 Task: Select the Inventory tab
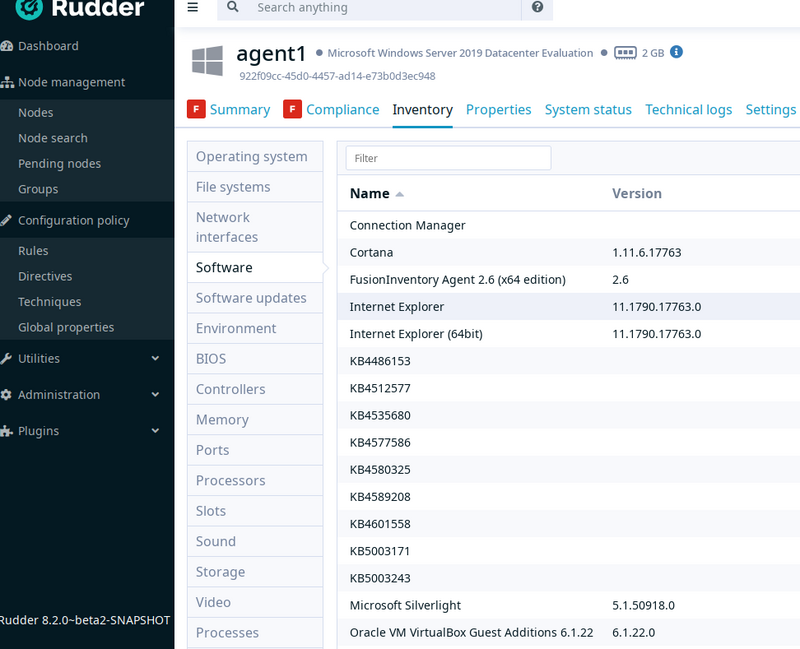422,110
